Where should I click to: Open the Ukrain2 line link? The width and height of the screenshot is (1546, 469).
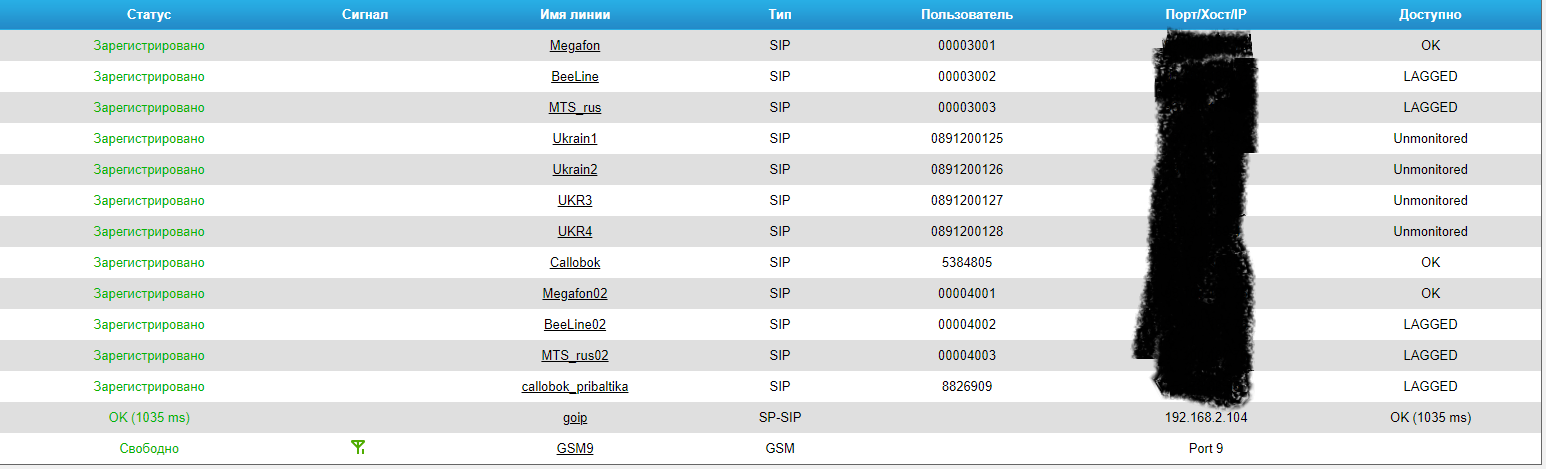point(575,169)
